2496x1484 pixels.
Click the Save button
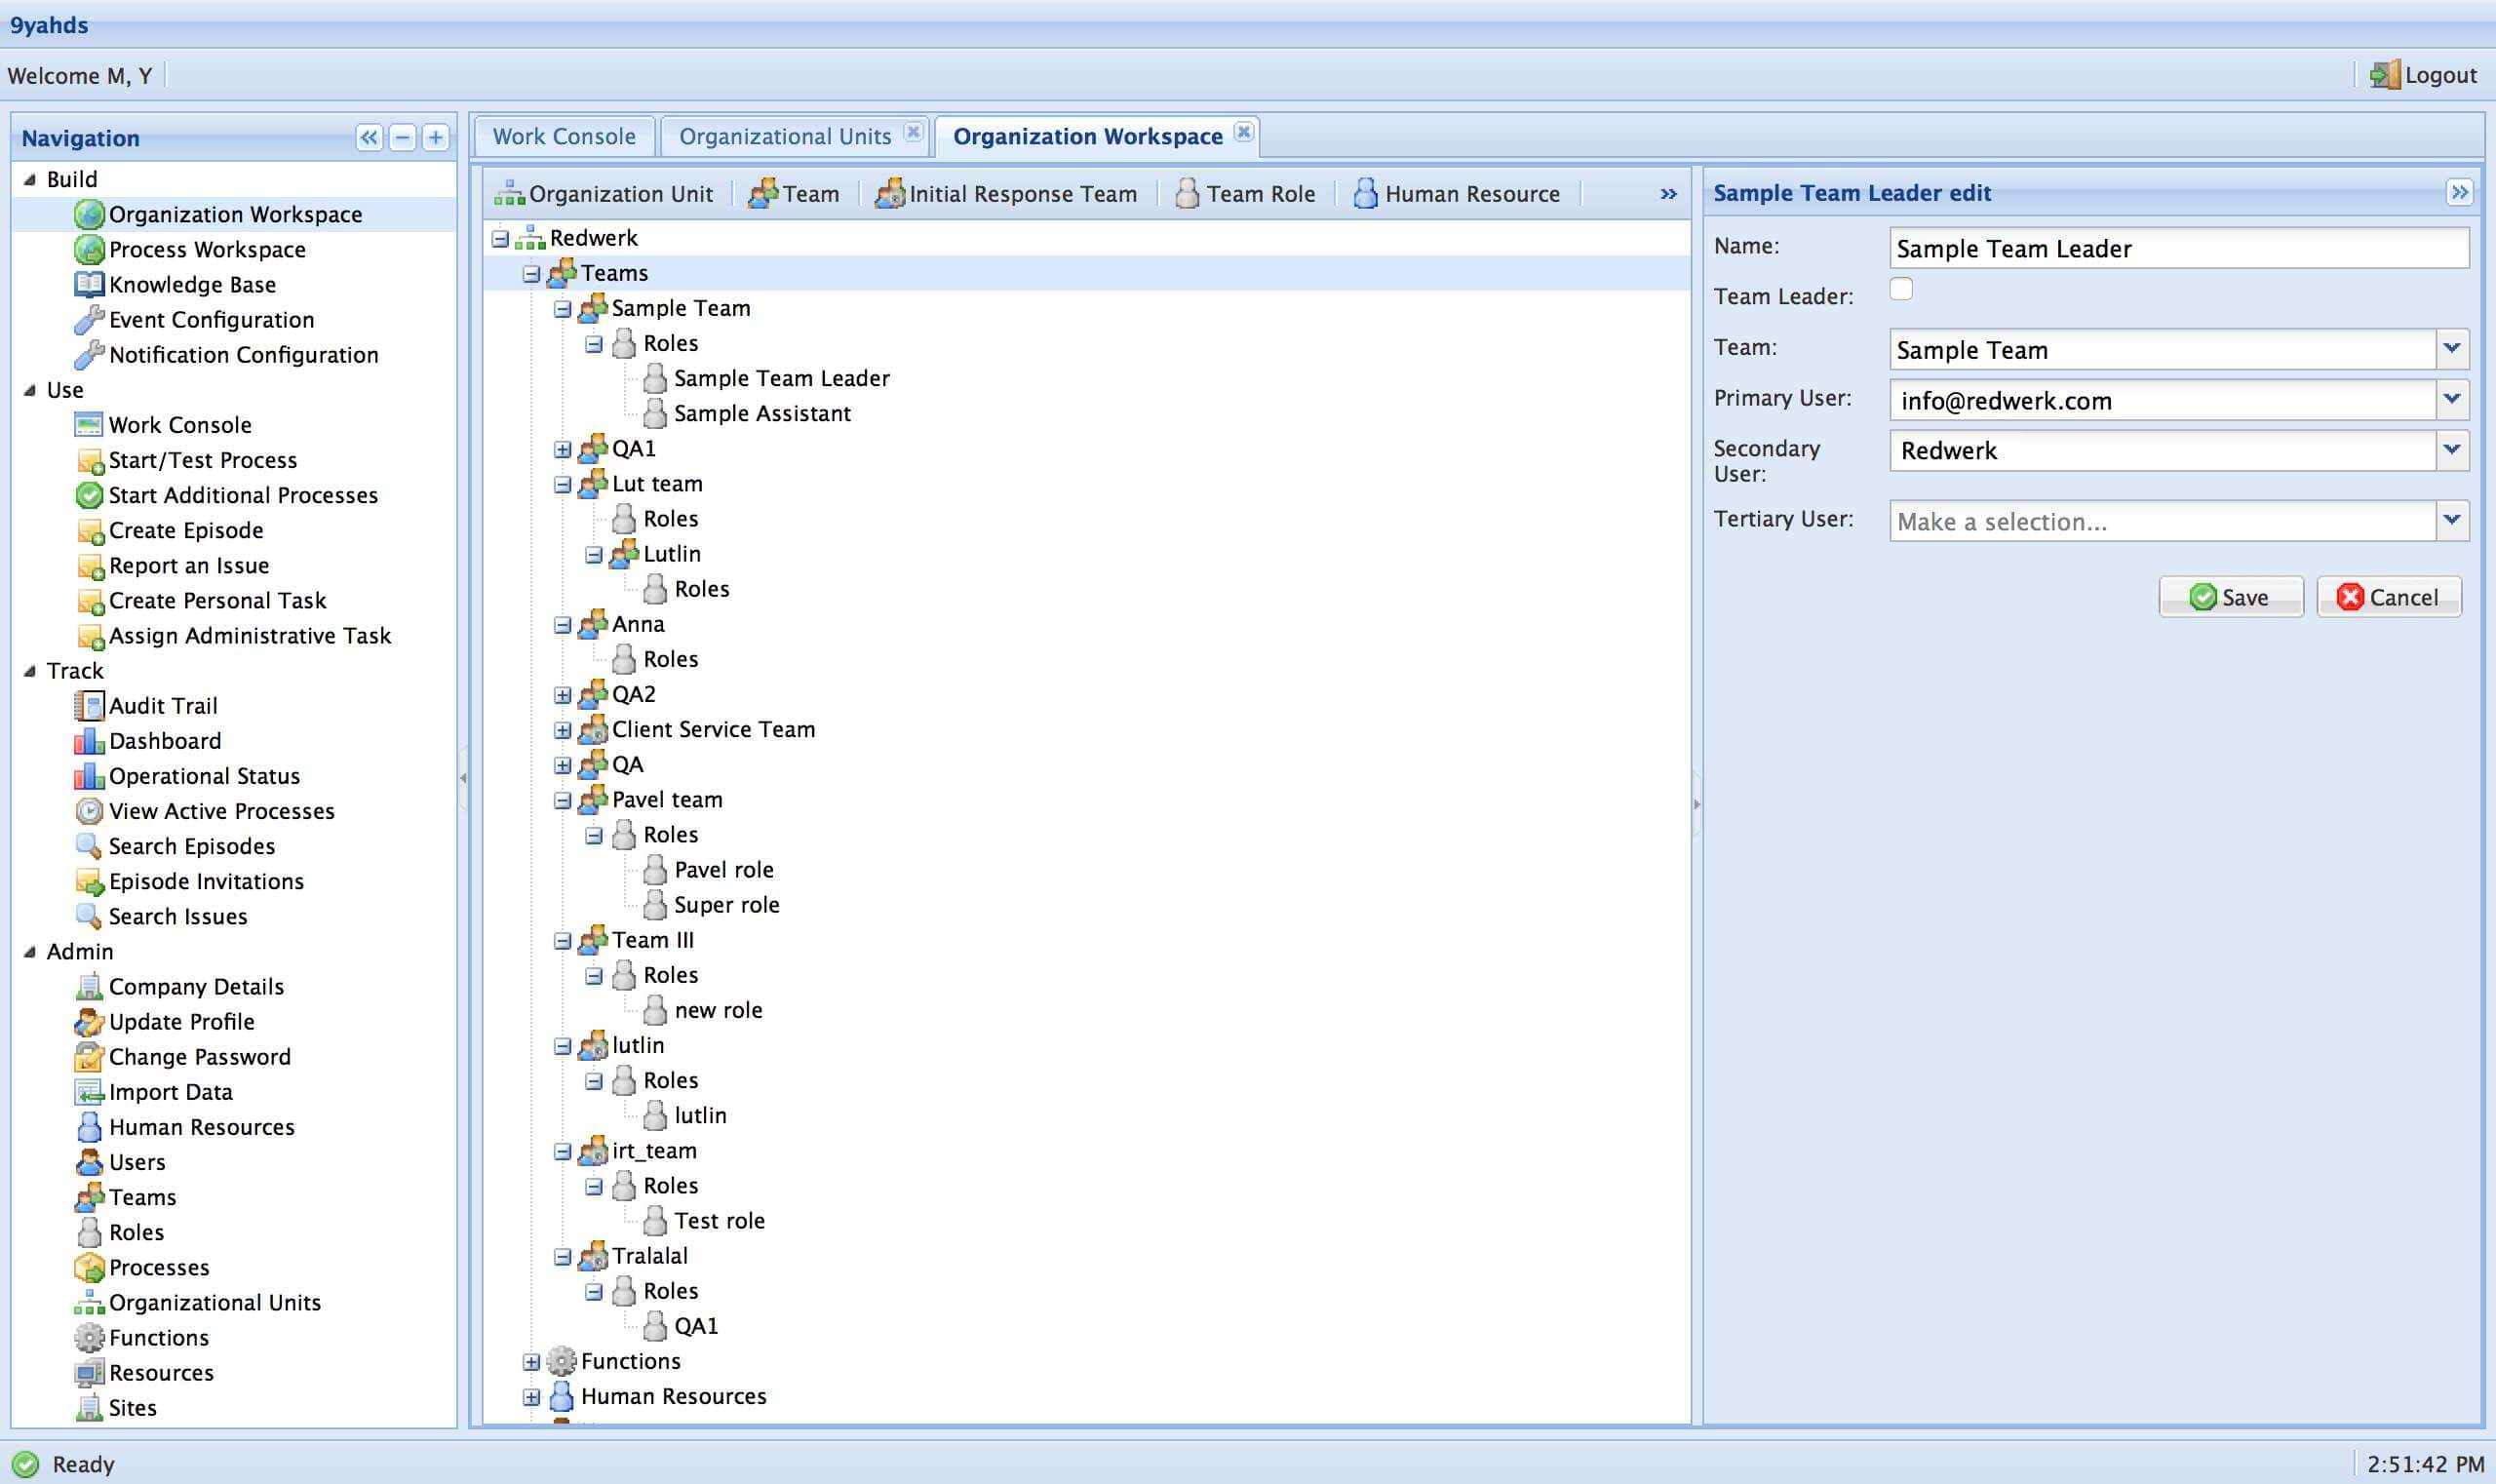[x=2230, y=597]
